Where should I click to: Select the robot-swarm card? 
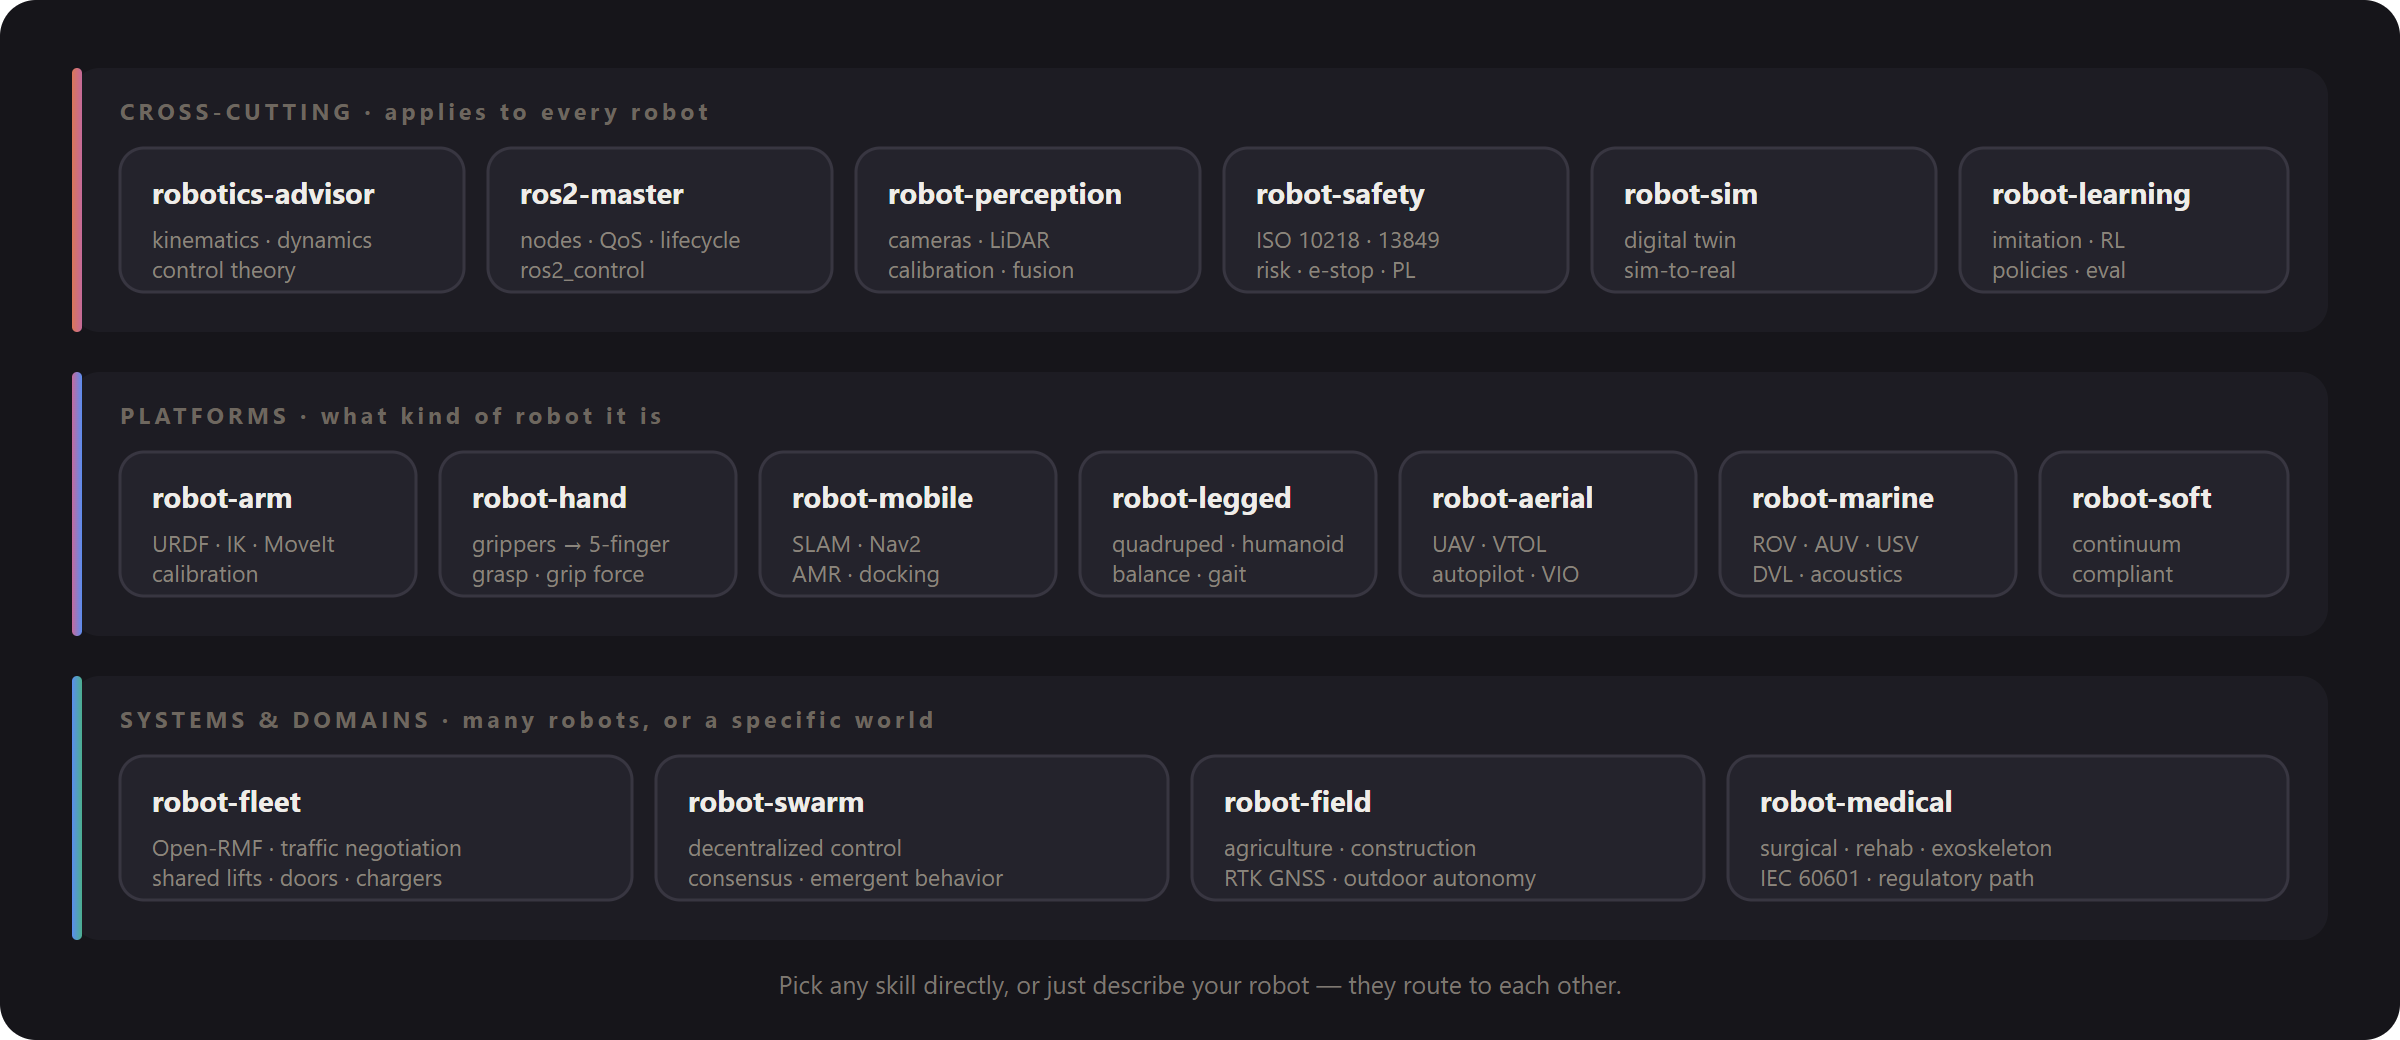[912, 828]
